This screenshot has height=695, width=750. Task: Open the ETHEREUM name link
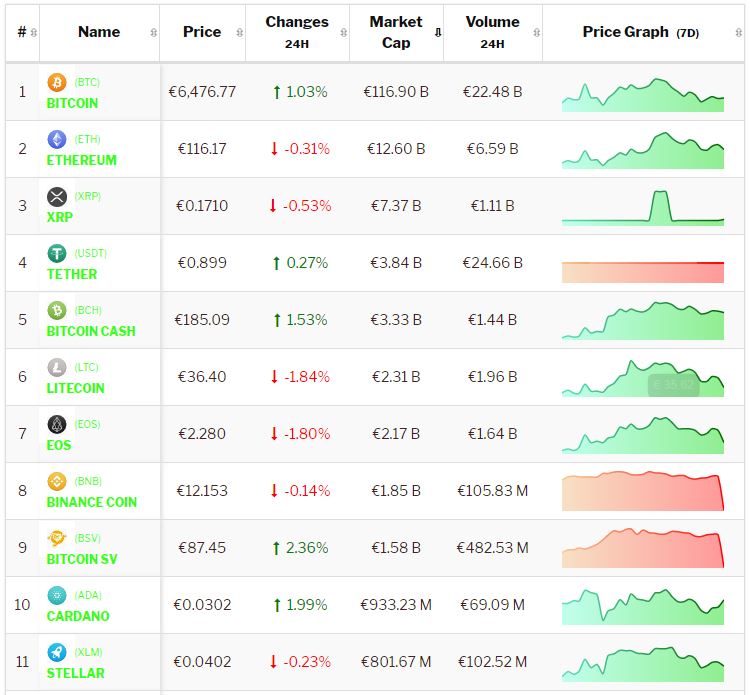(82, 160)
